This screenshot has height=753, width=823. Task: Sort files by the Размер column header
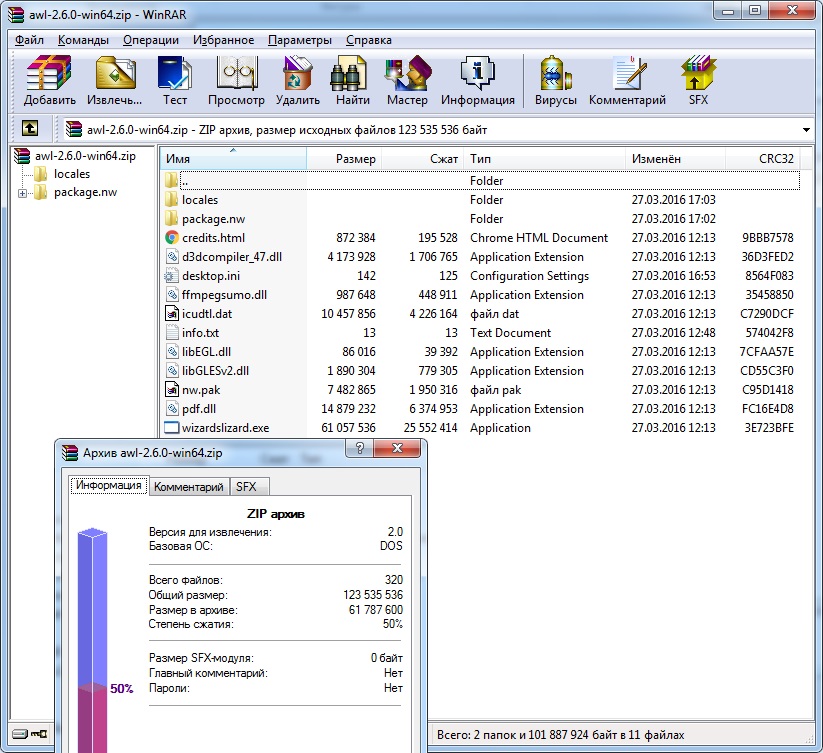[344, 158]
